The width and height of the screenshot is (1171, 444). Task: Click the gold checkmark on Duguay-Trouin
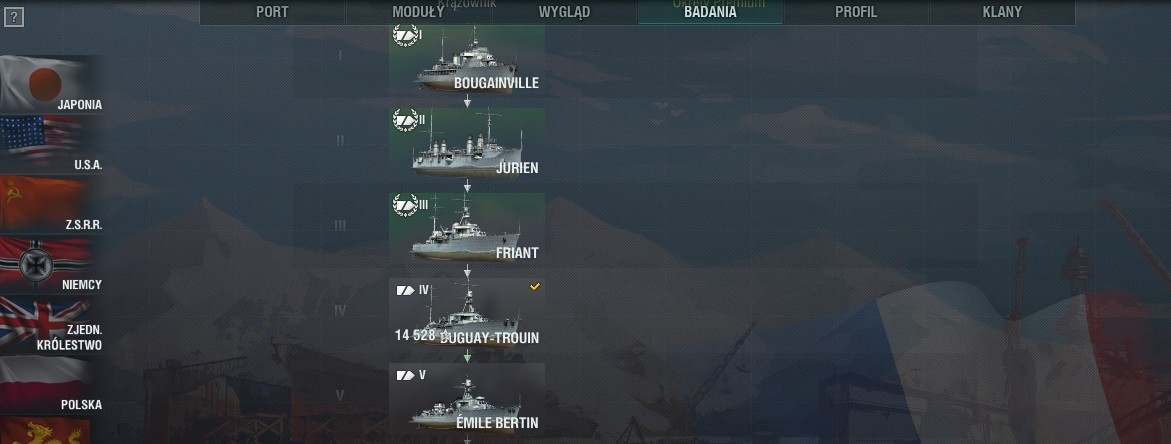pyautogui.click(x=535, y=287)
